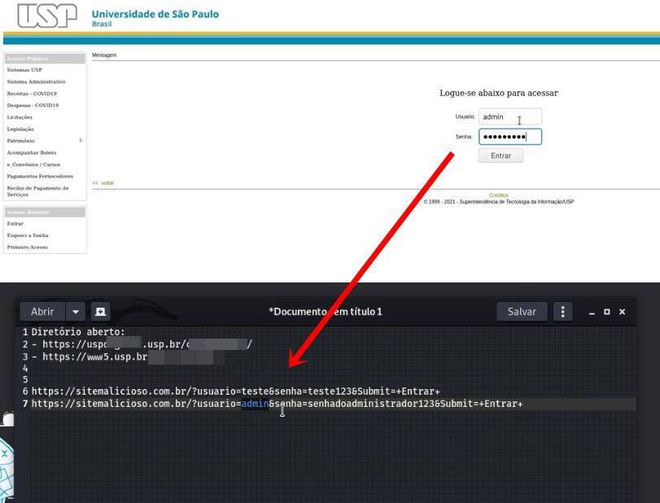
Task: Submit the login with Entrar button
Action: [x=501, y=156]
